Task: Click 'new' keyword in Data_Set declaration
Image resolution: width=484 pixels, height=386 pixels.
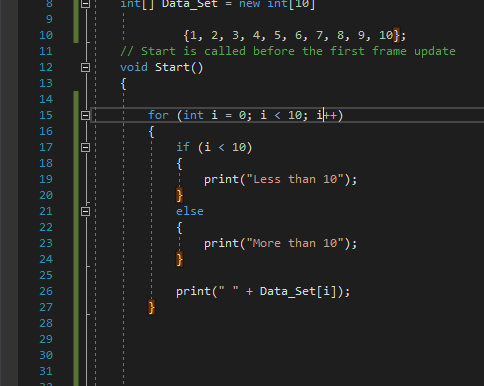Action: pyautogui.click(x=249, y=4)
